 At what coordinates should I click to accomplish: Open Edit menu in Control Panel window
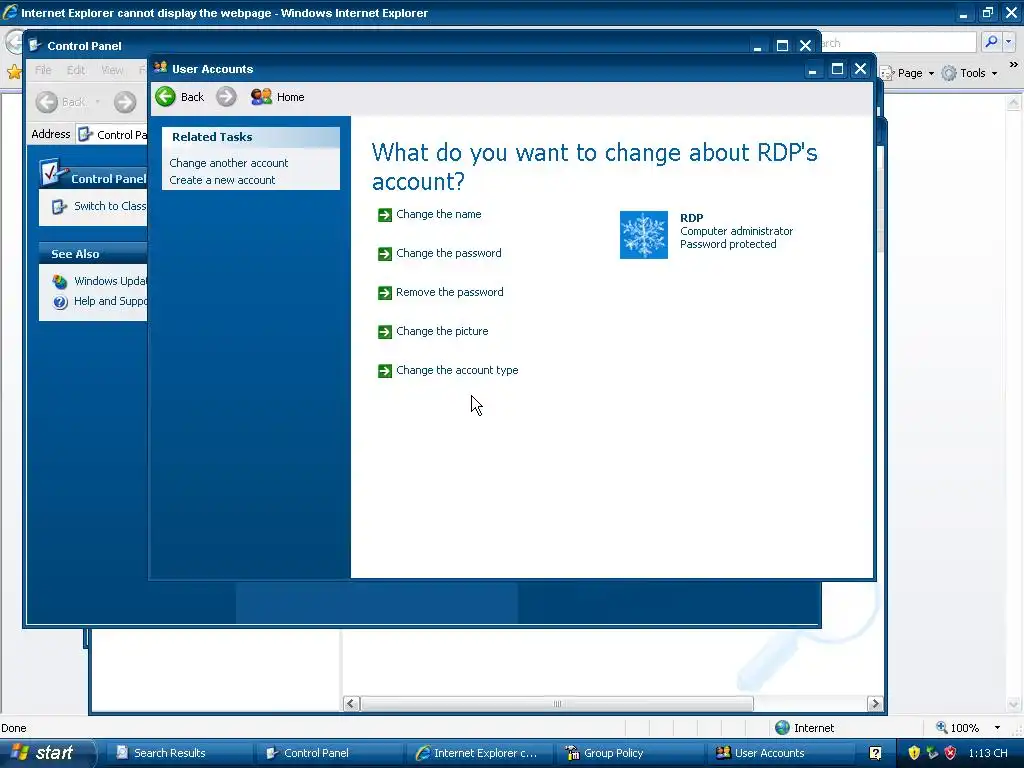76,70
